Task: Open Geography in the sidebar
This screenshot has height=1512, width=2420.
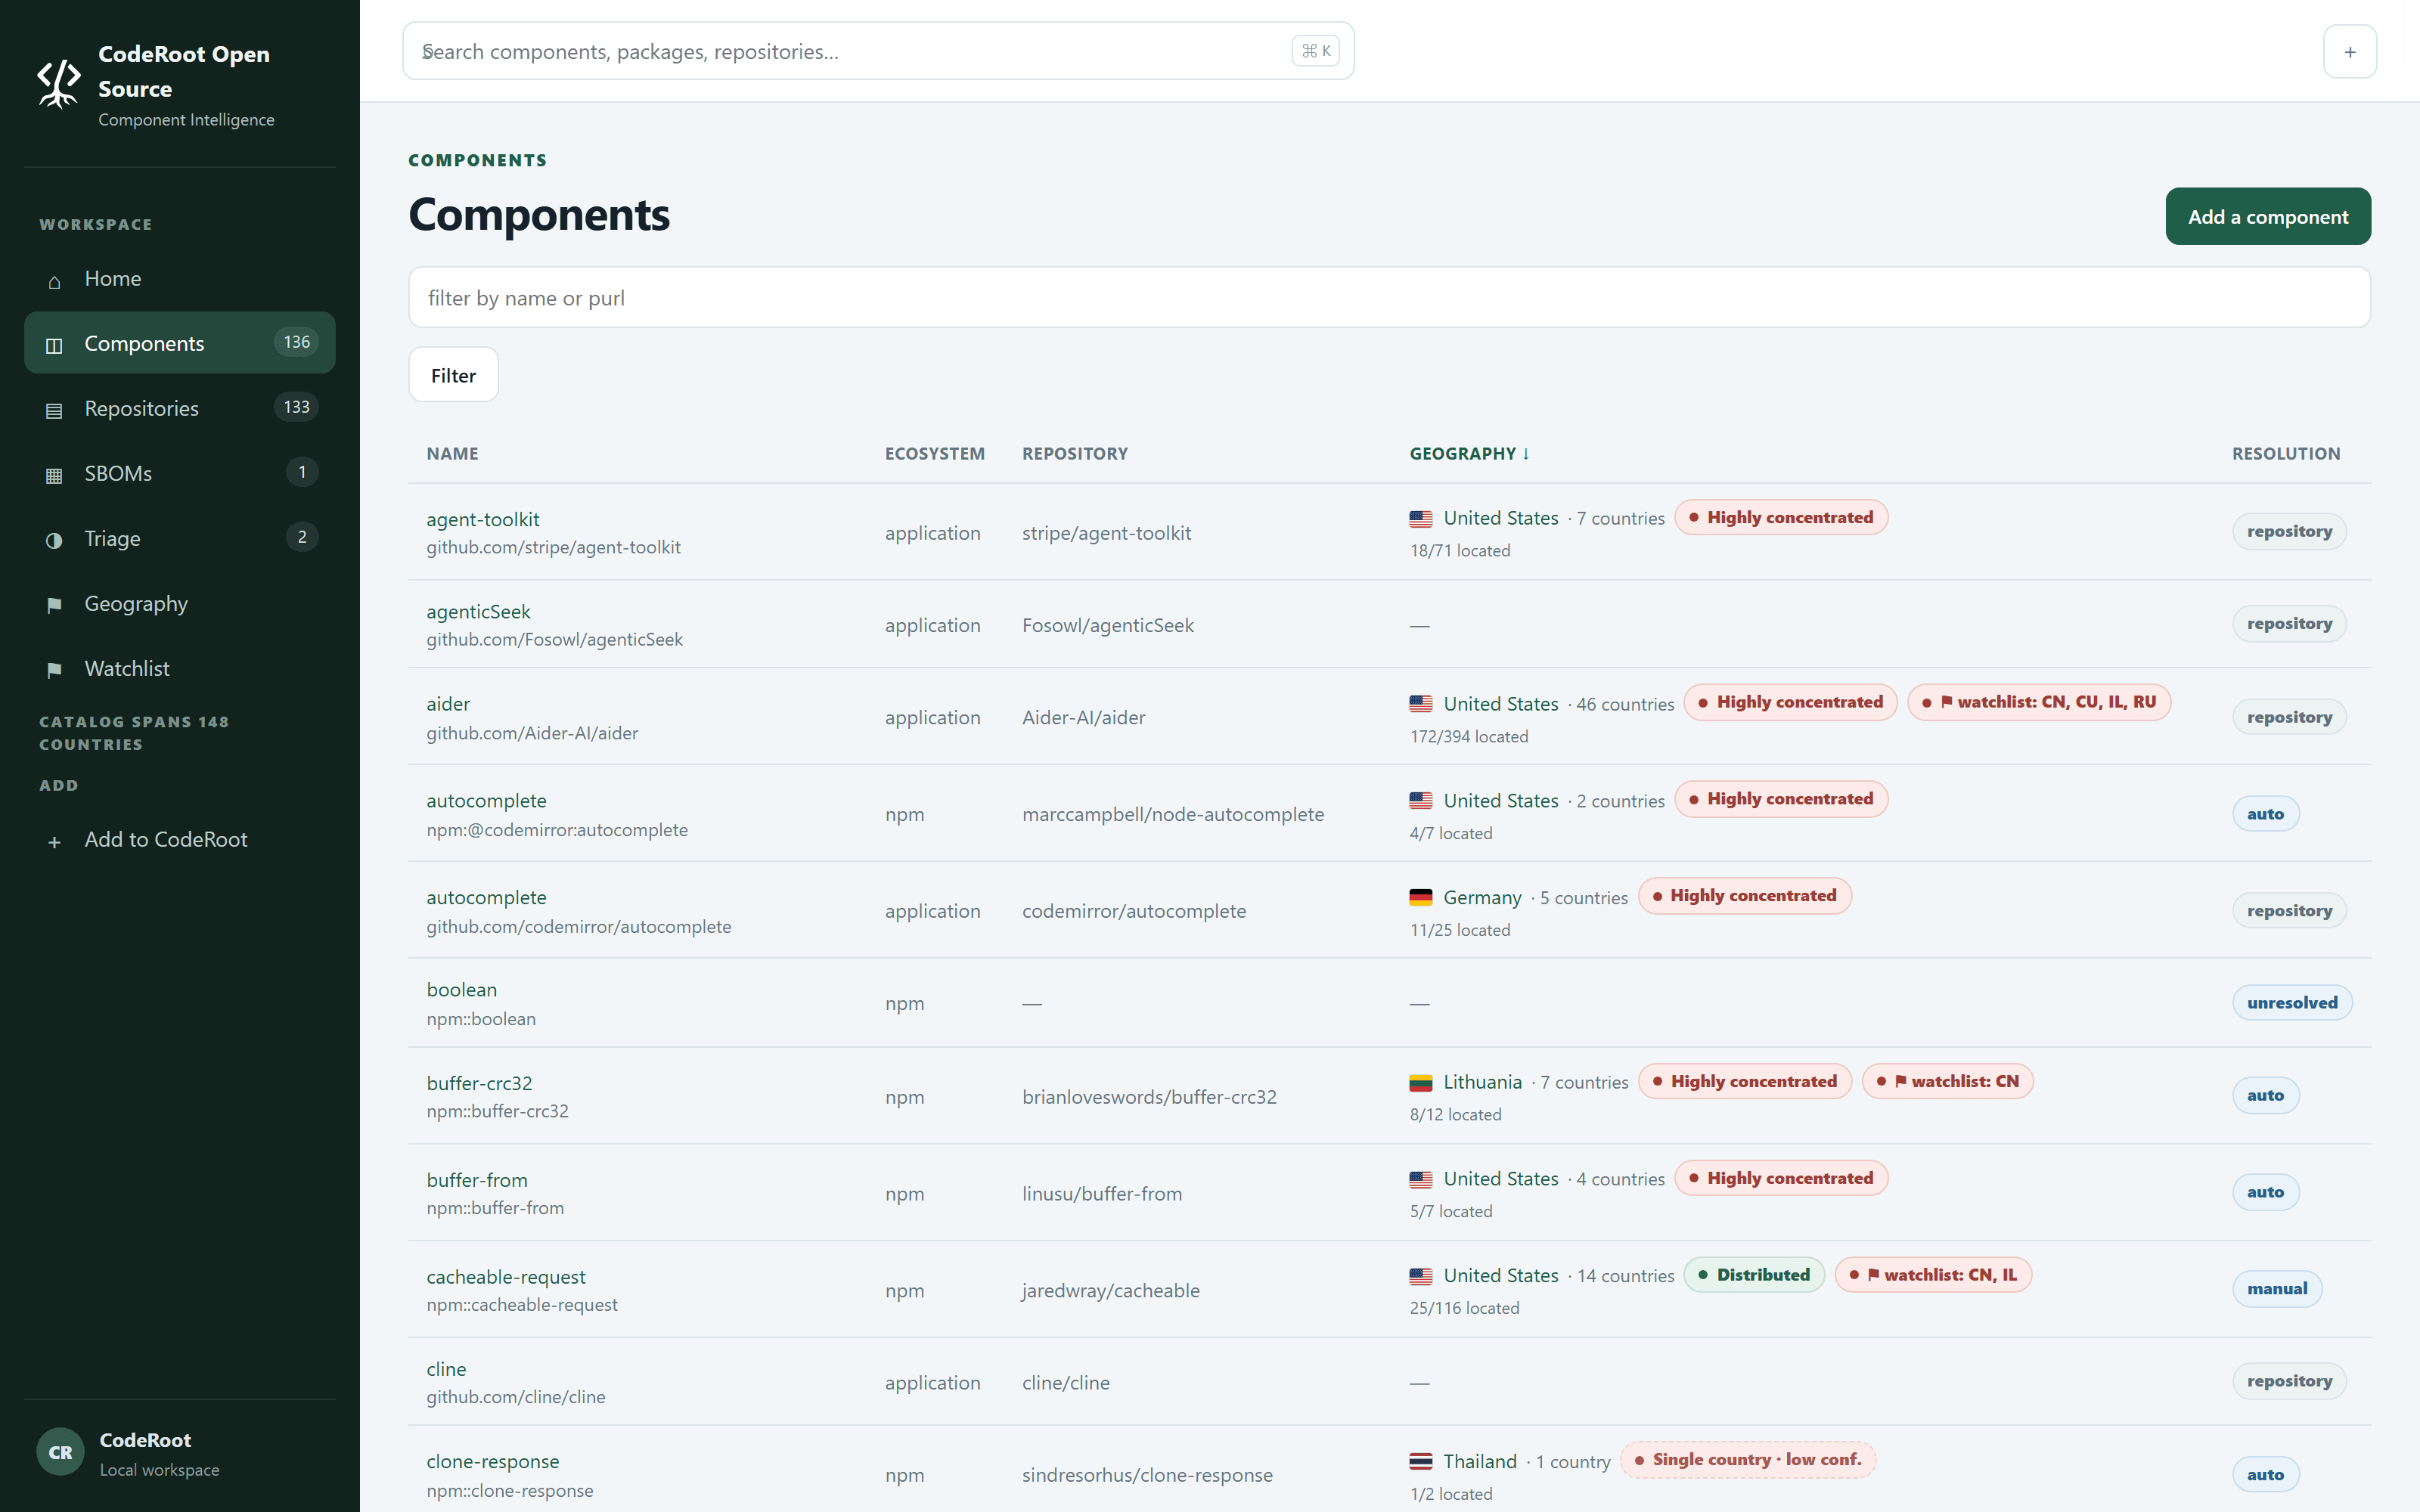Action: 180,603
